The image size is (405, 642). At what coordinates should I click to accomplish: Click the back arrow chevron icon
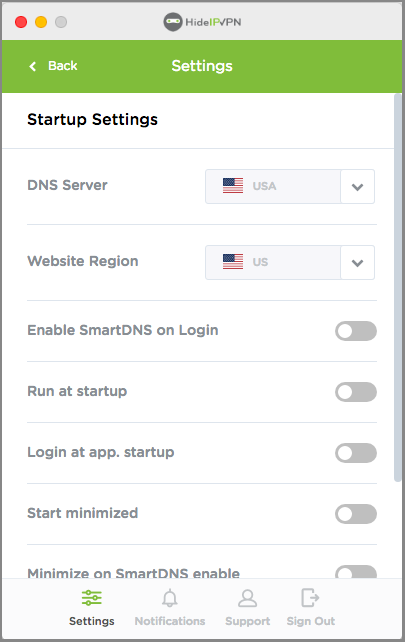[33, 66]
